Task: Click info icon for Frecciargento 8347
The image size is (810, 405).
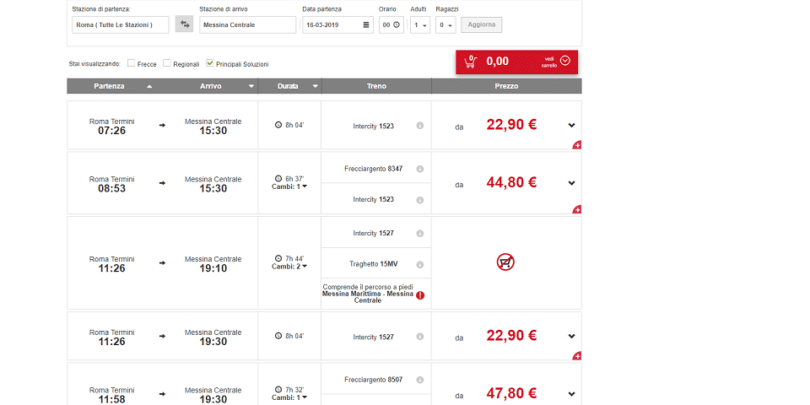Action: click(x=420, y=169)
